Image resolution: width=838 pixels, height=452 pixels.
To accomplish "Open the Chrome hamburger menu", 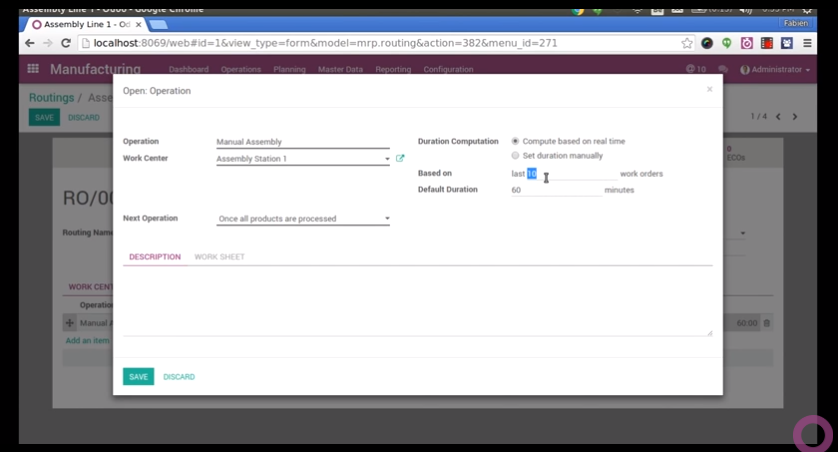I will tap(808, 43).
